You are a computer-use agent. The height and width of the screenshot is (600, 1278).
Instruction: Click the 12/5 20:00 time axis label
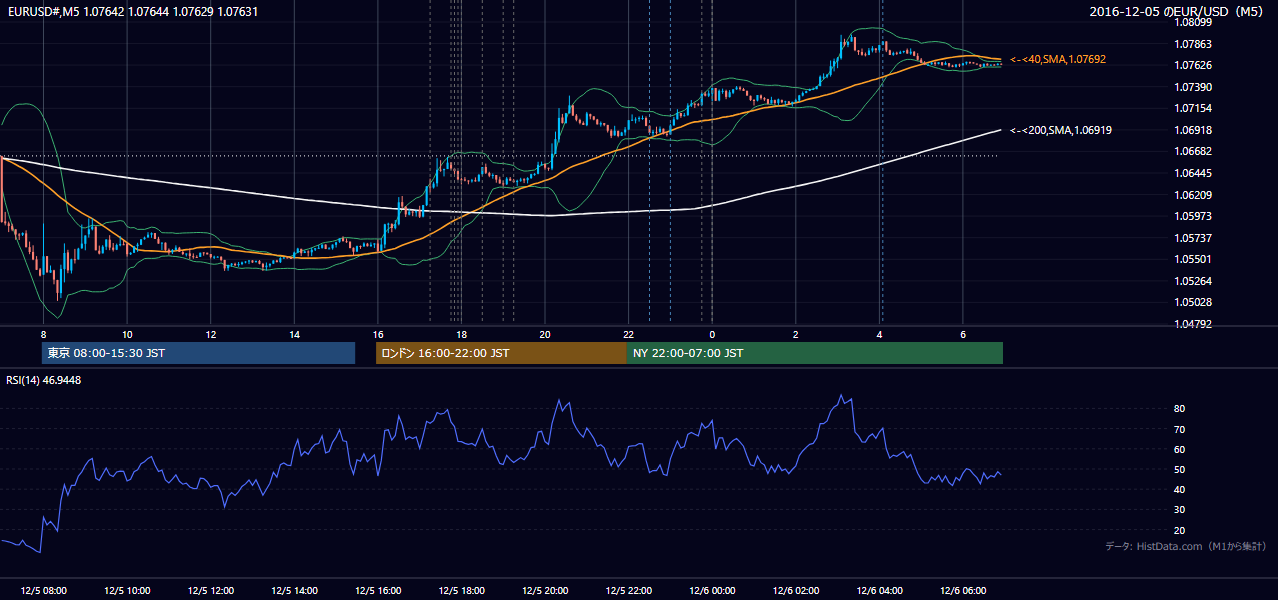pyautogui.click(x=545, y=590)
